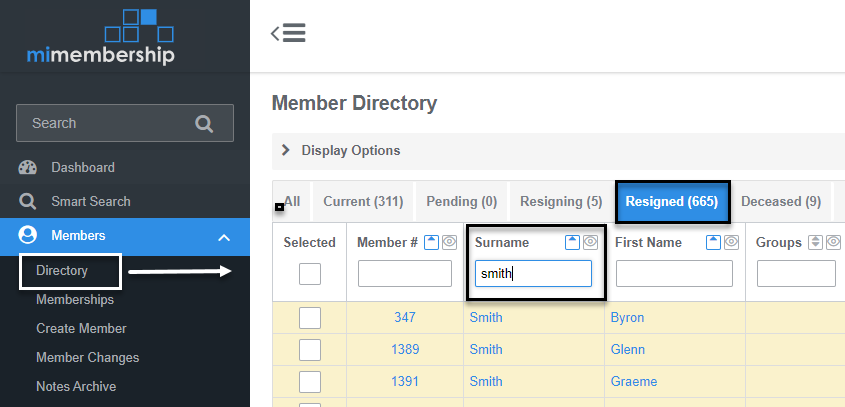Click the magnifier icon in the sidebar search box
Image resolution: width=845 pixels, height=407 pixels.
pos(204,123)
